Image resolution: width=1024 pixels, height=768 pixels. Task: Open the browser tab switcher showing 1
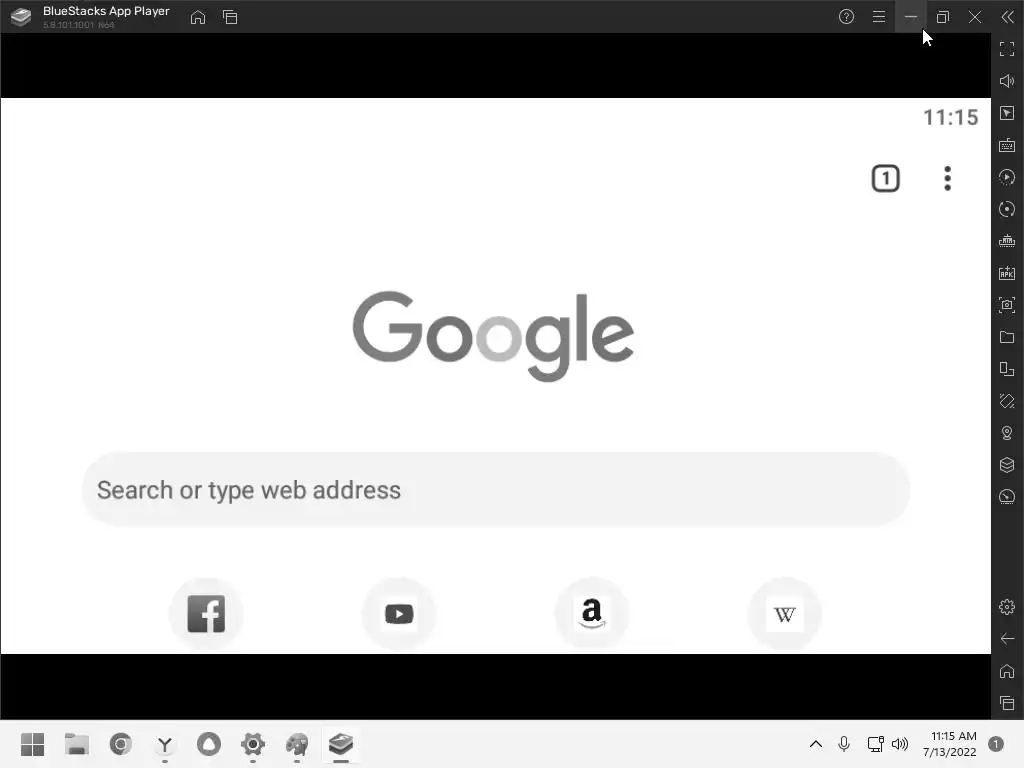[x=886, y=178]
